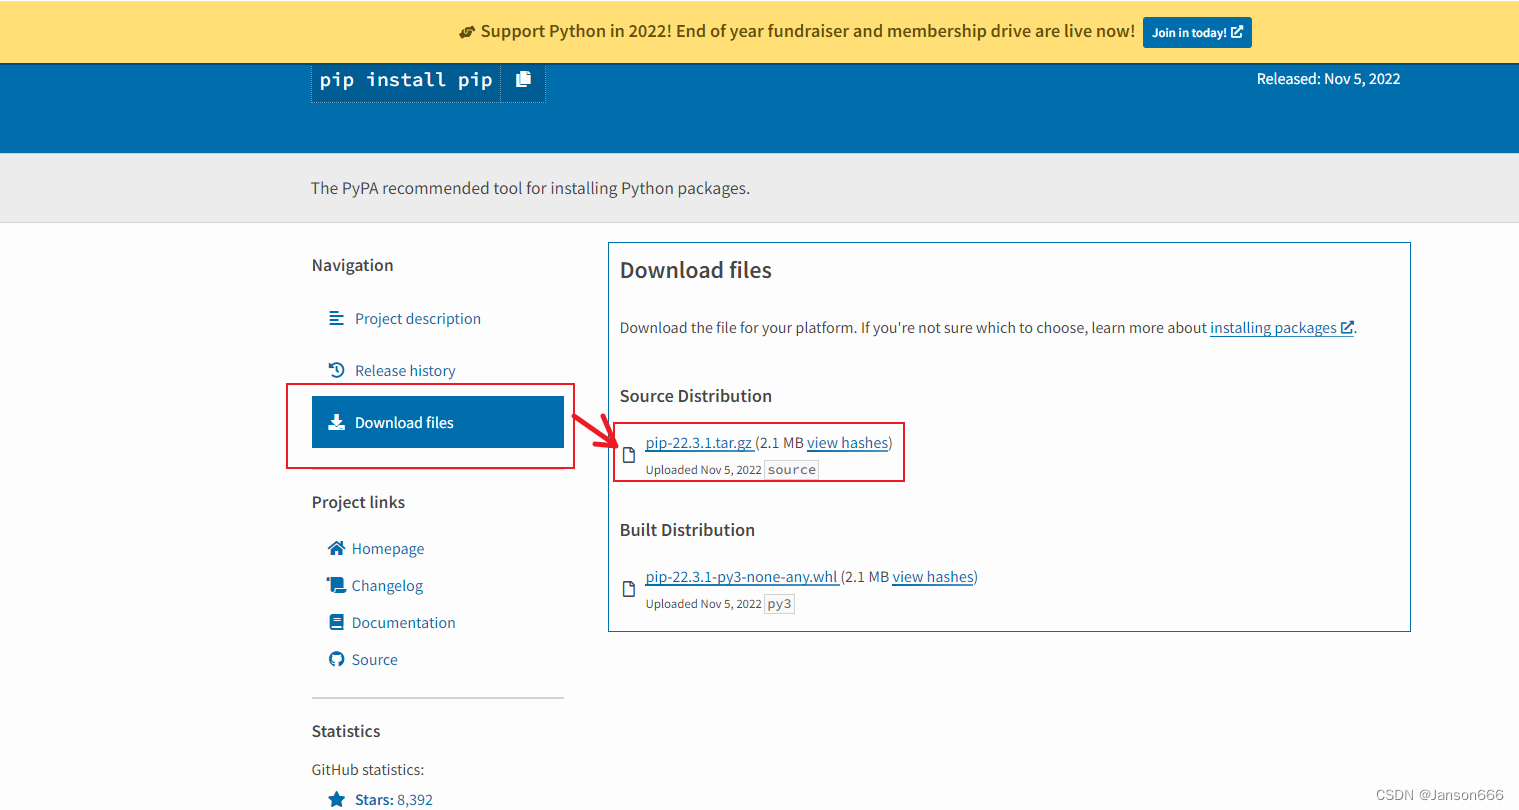Viewport: 1519px width, 810px height.
Task: Click the Built Distribution heading
Action: pyautogui.click(x=687, y=530)
